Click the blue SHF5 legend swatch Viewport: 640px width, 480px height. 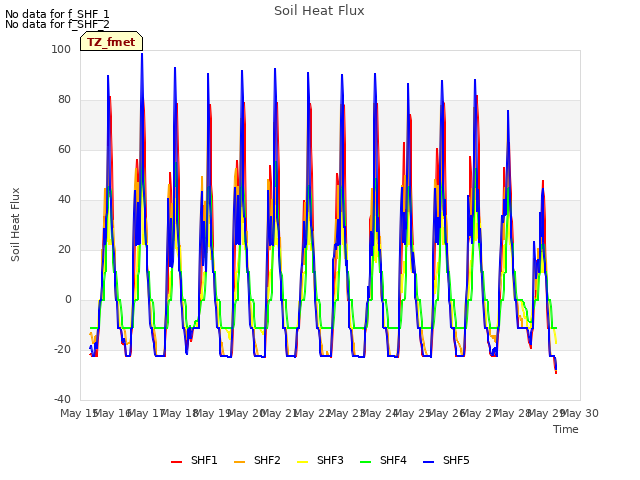pos(429,462)
